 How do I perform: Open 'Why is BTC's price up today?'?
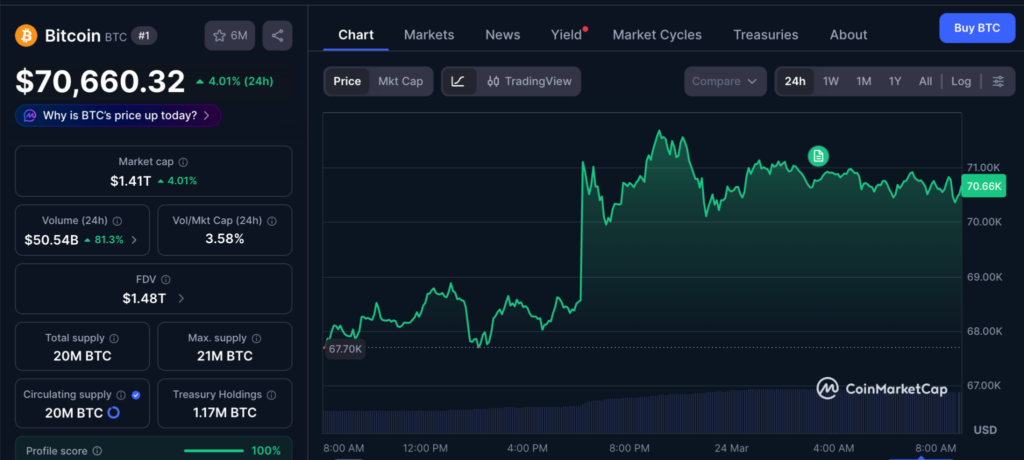pyautogui.click(x=118, y=116)
